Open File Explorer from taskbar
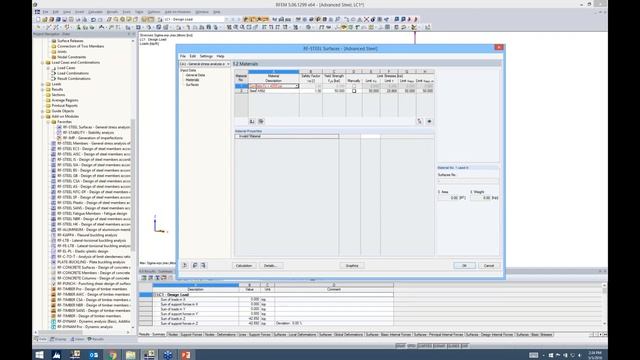 click(131, 355)
